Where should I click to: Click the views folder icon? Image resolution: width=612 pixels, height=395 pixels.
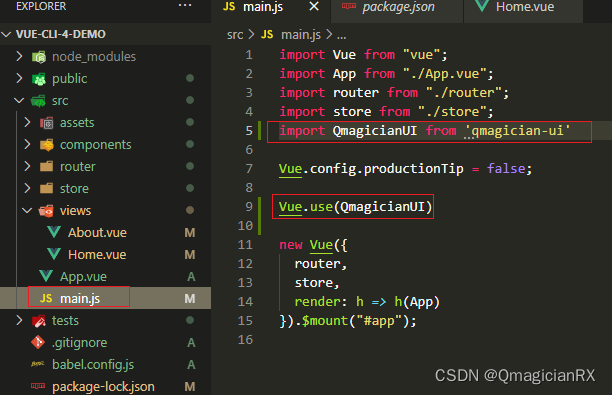[46, 211]
